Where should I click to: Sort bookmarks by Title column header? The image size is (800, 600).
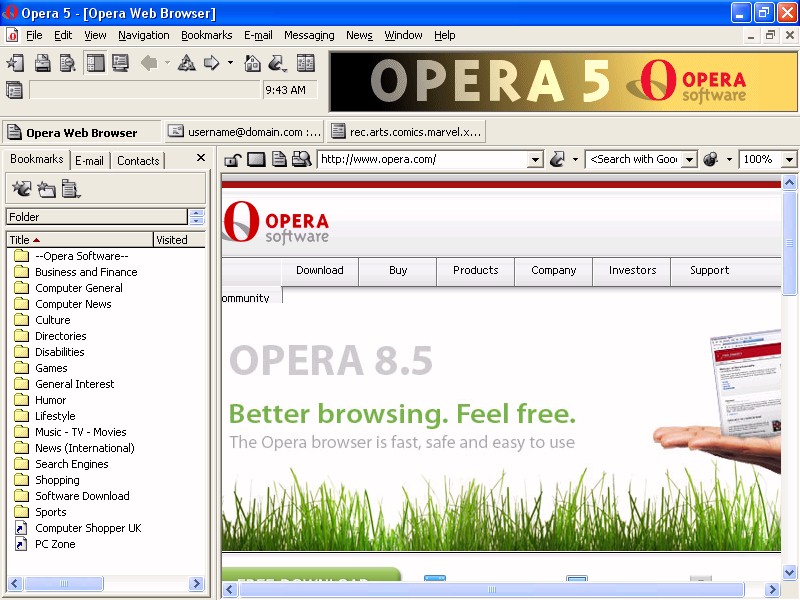pos(80,240)
